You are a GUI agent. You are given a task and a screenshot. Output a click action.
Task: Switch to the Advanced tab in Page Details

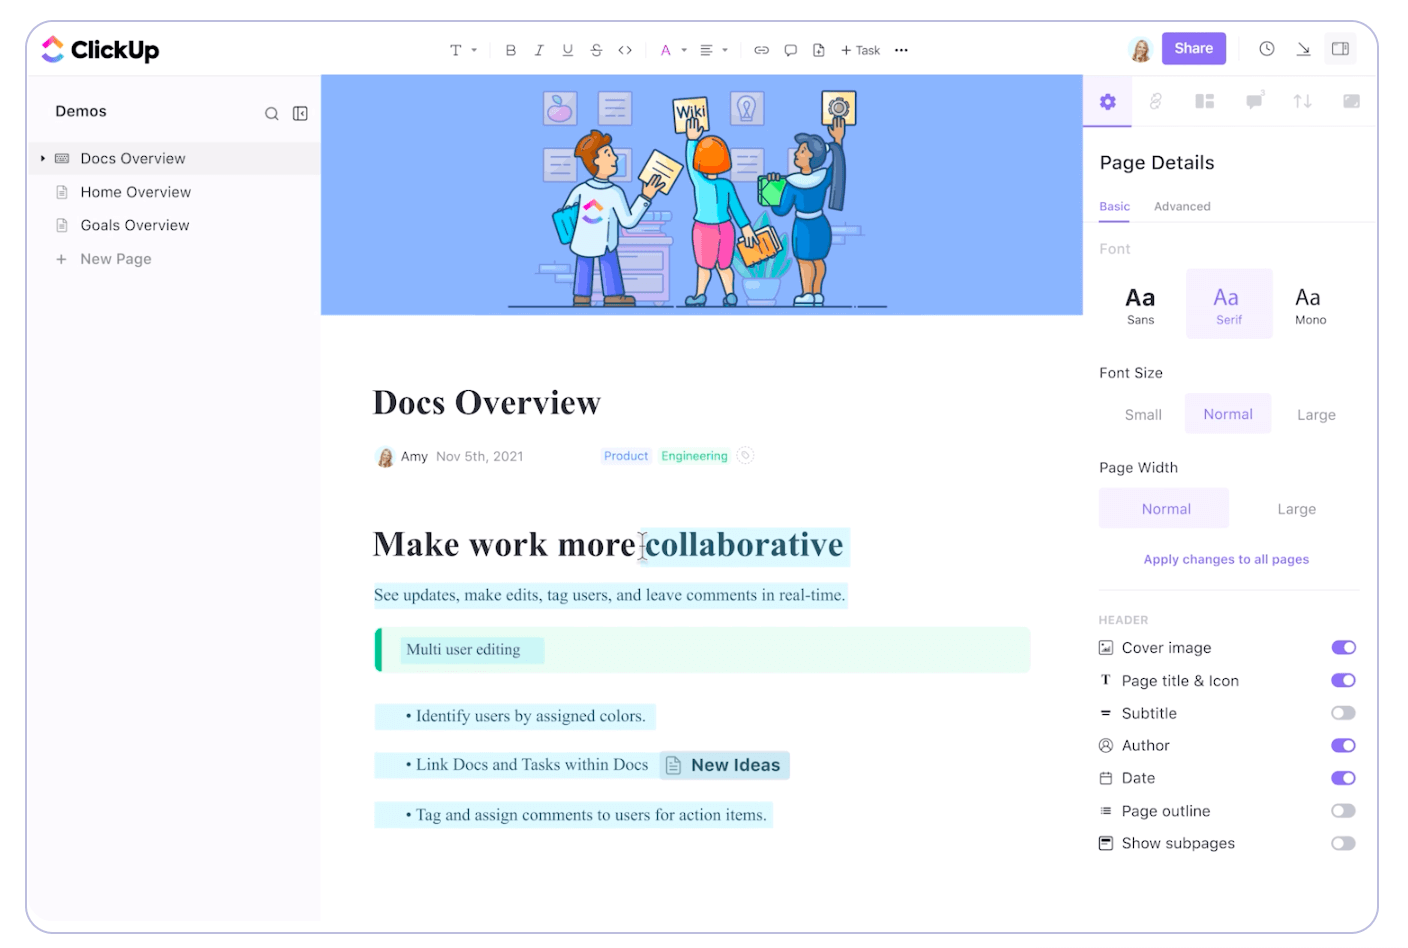point(1182,206)
